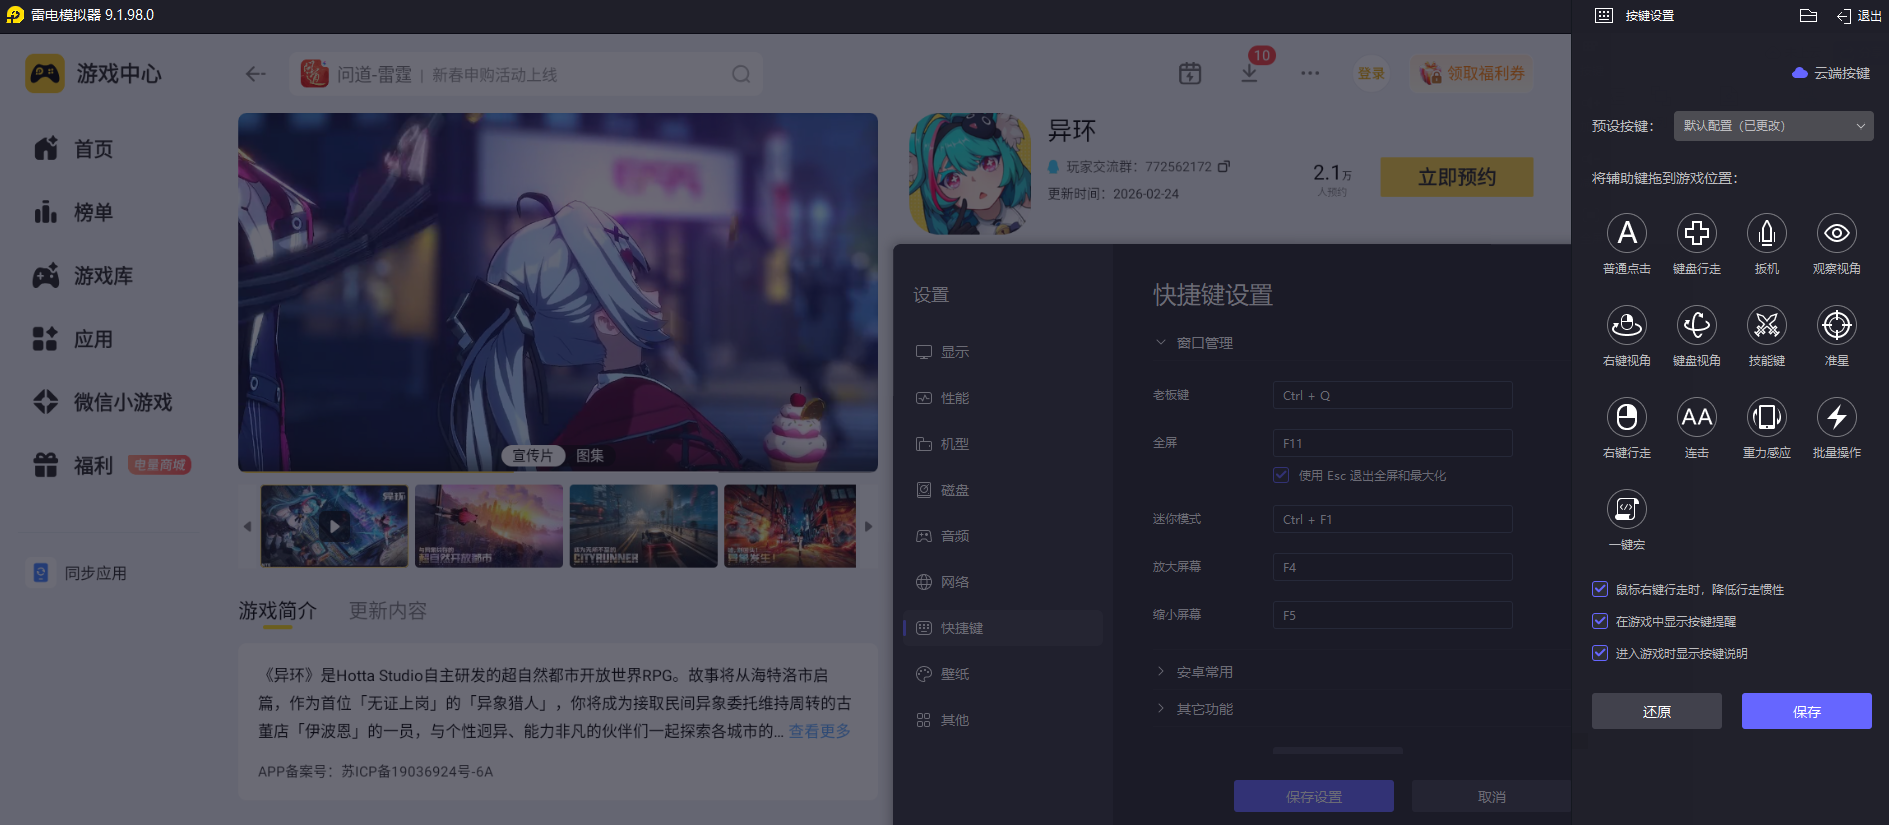Screen dimensions: 1889x825
Task: Go back with the left arrow
Action: [x=256, y=74]
